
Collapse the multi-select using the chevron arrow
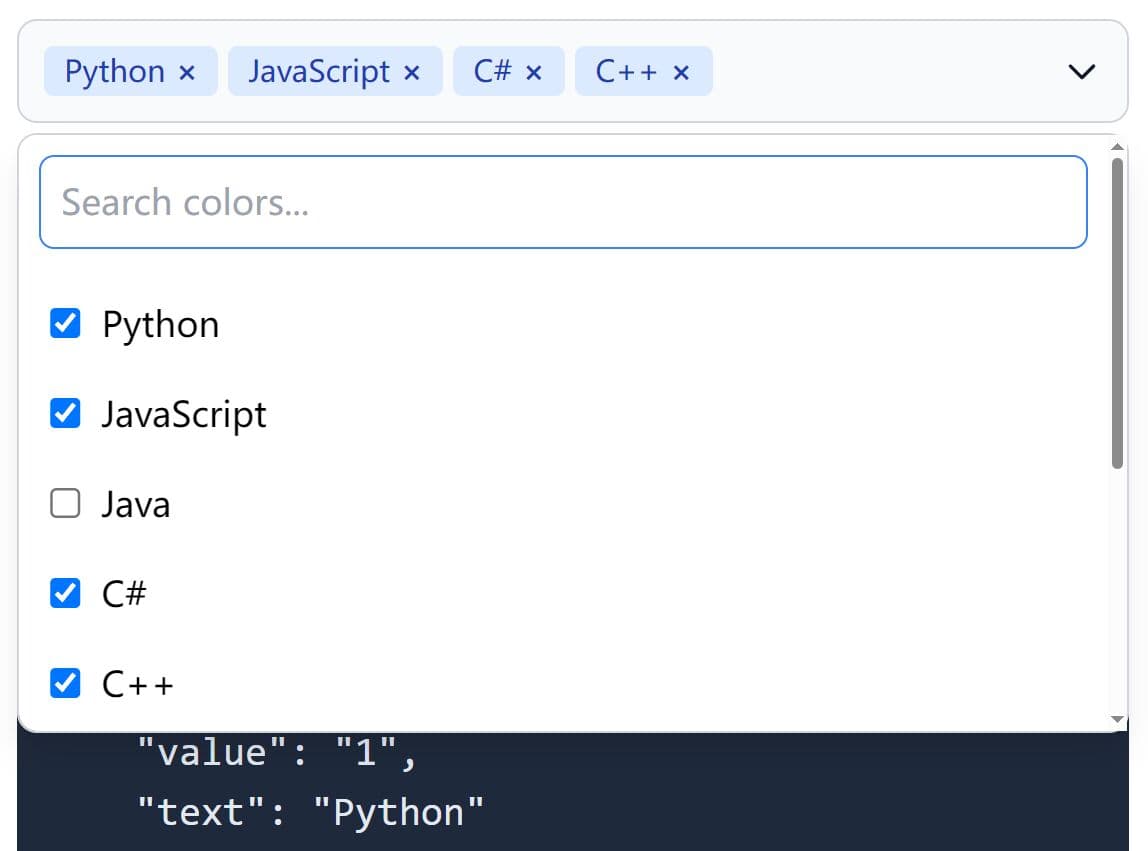(1082, 72)
